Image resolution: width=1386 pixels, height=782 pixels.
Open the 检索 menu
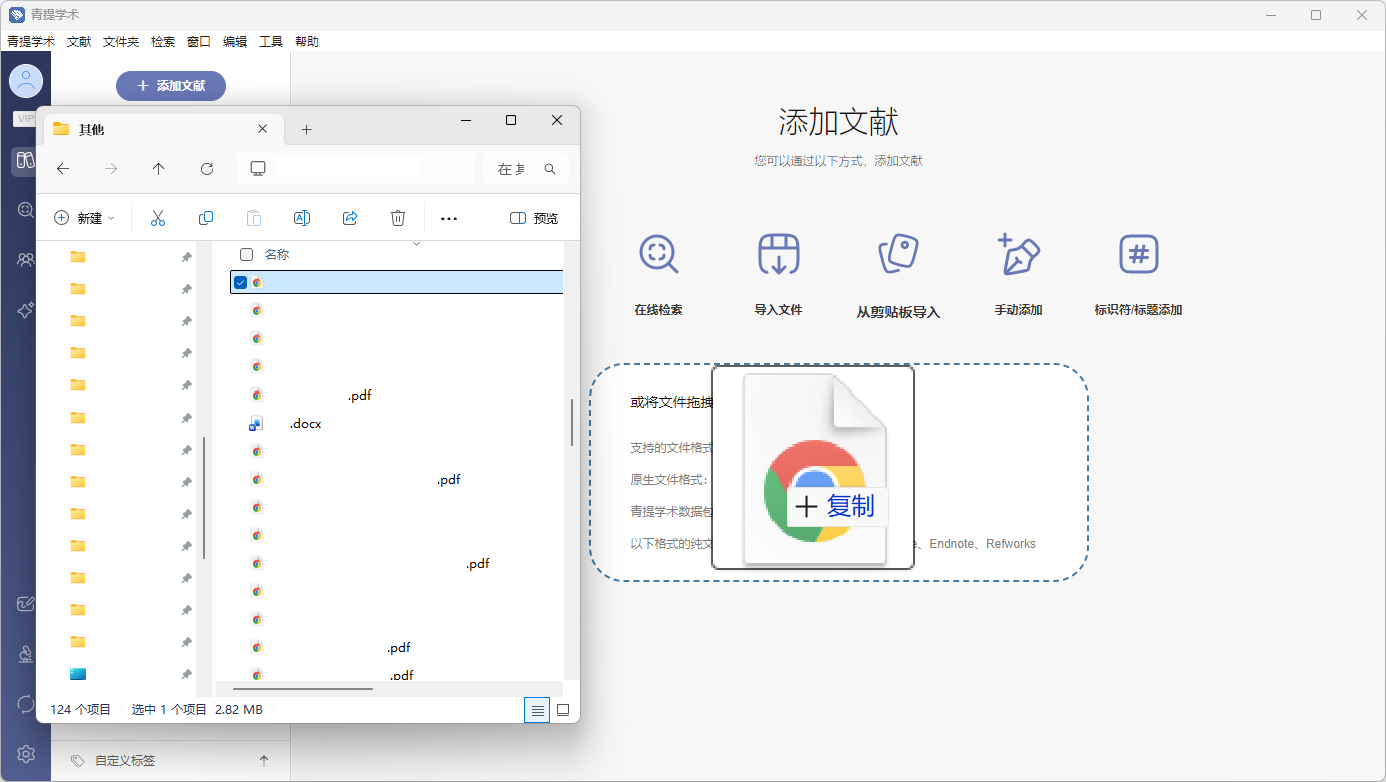(x=163, y=42)
